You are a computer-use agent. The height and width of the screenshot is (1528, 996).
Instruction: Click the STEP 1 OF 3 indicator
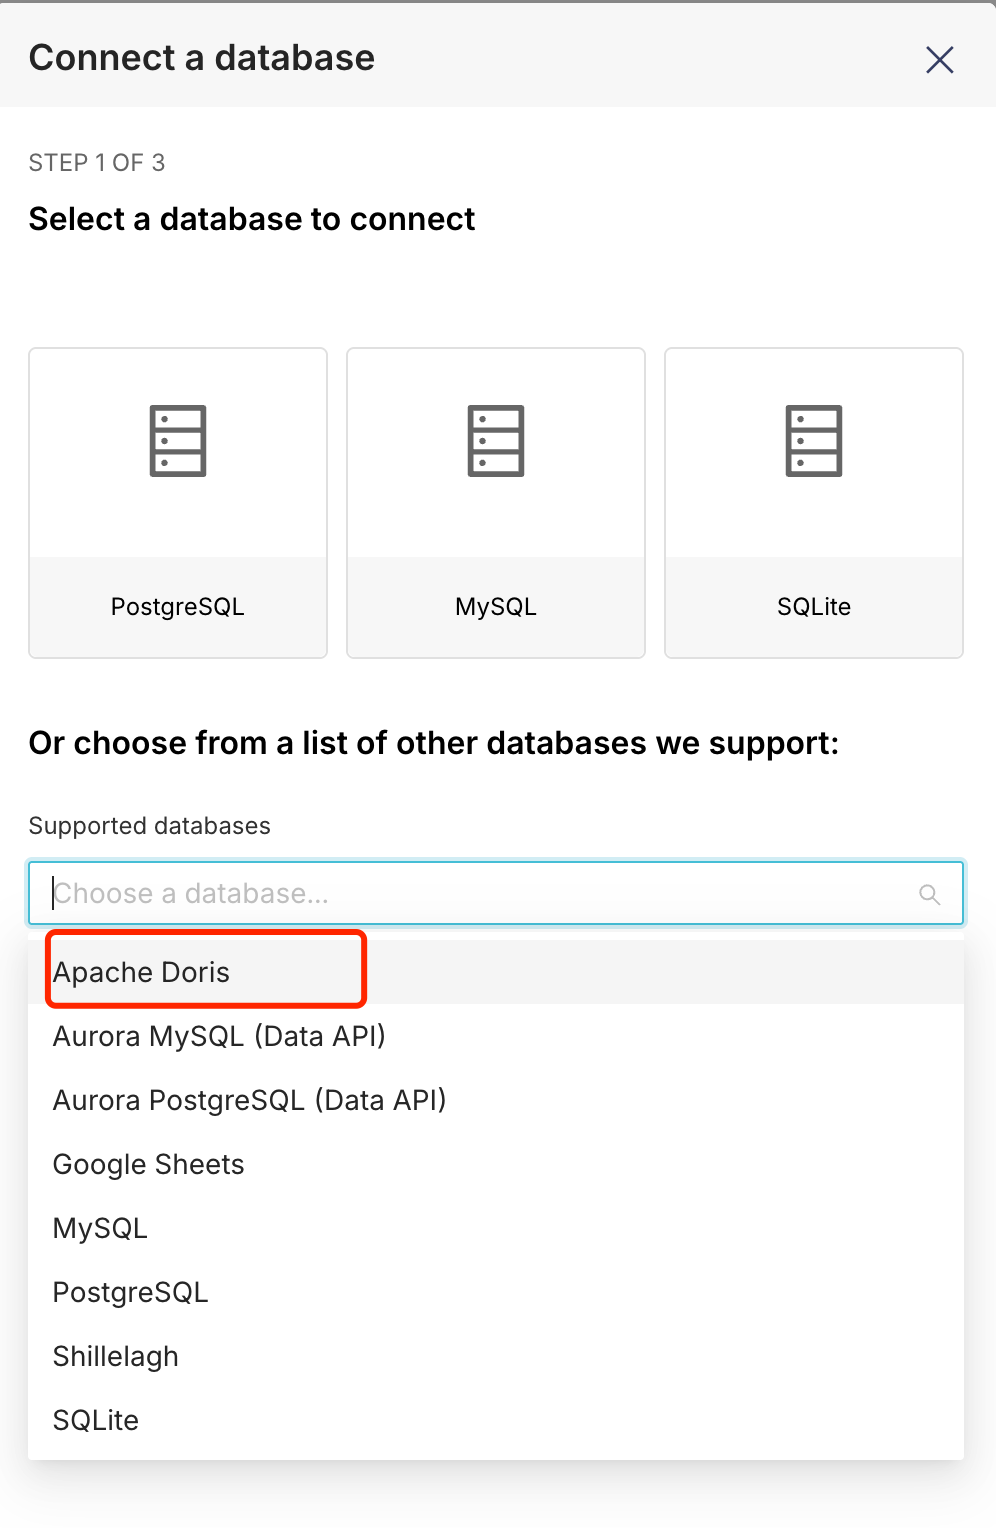[x=97, y=162]
